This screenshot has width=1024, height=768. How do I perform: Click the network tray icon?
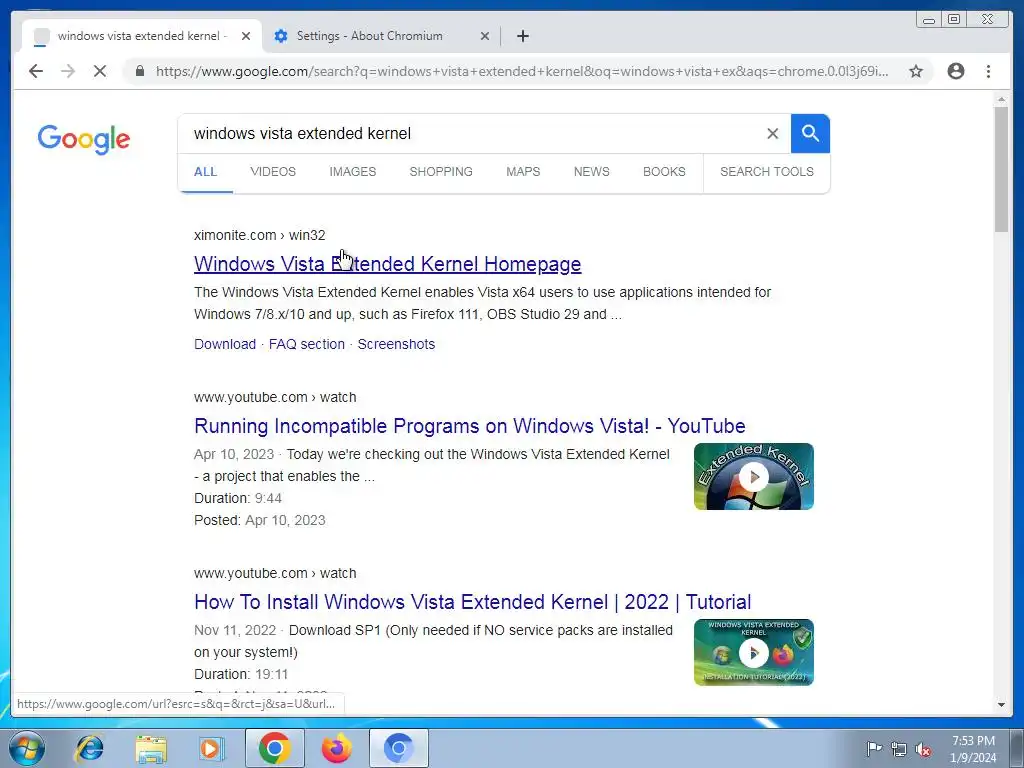tap(899, 748)
